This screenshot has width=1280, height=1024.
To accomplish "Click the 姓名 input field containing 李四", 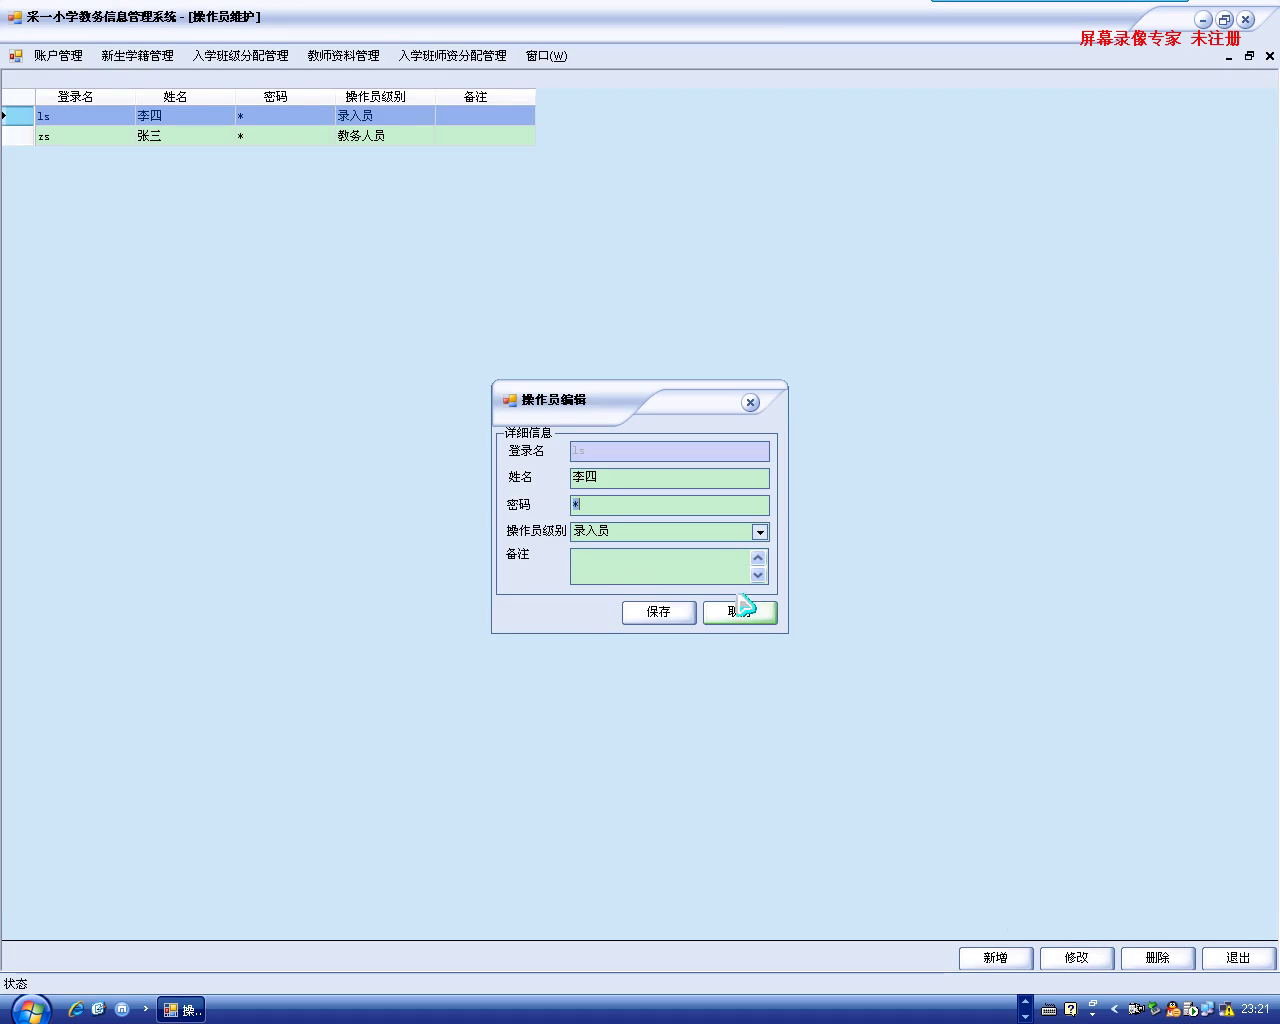I will (670, 478).
